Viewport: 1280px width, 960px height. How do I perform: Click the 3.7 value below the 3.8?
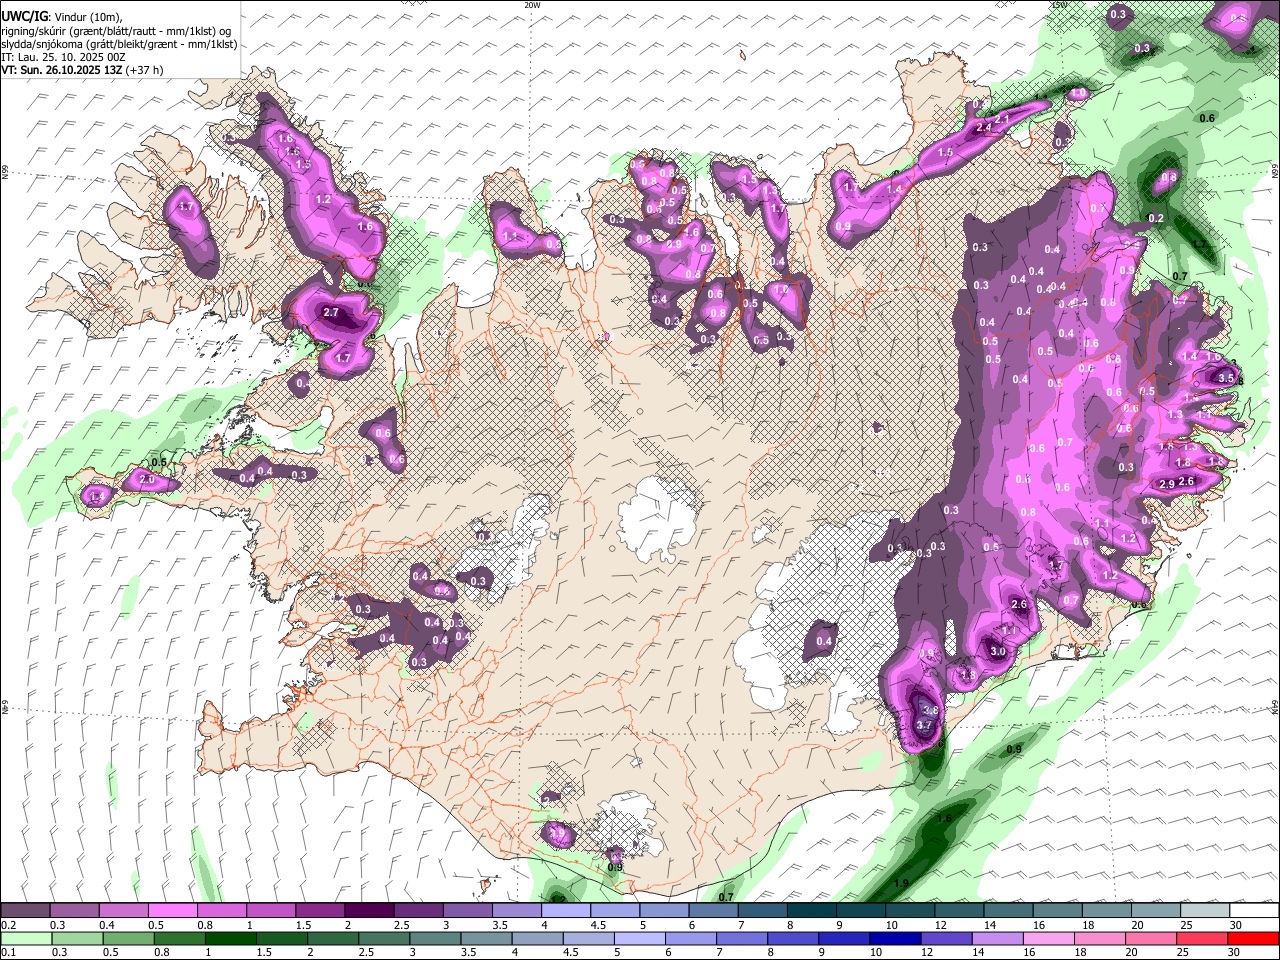pyautogui.click(x=924, y=725)
